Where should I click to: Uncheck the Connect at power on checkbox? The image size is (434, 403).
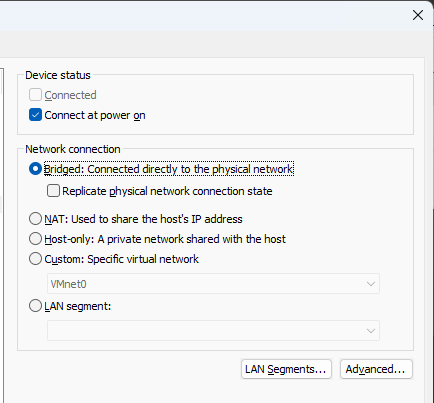[x=35, y=115]
